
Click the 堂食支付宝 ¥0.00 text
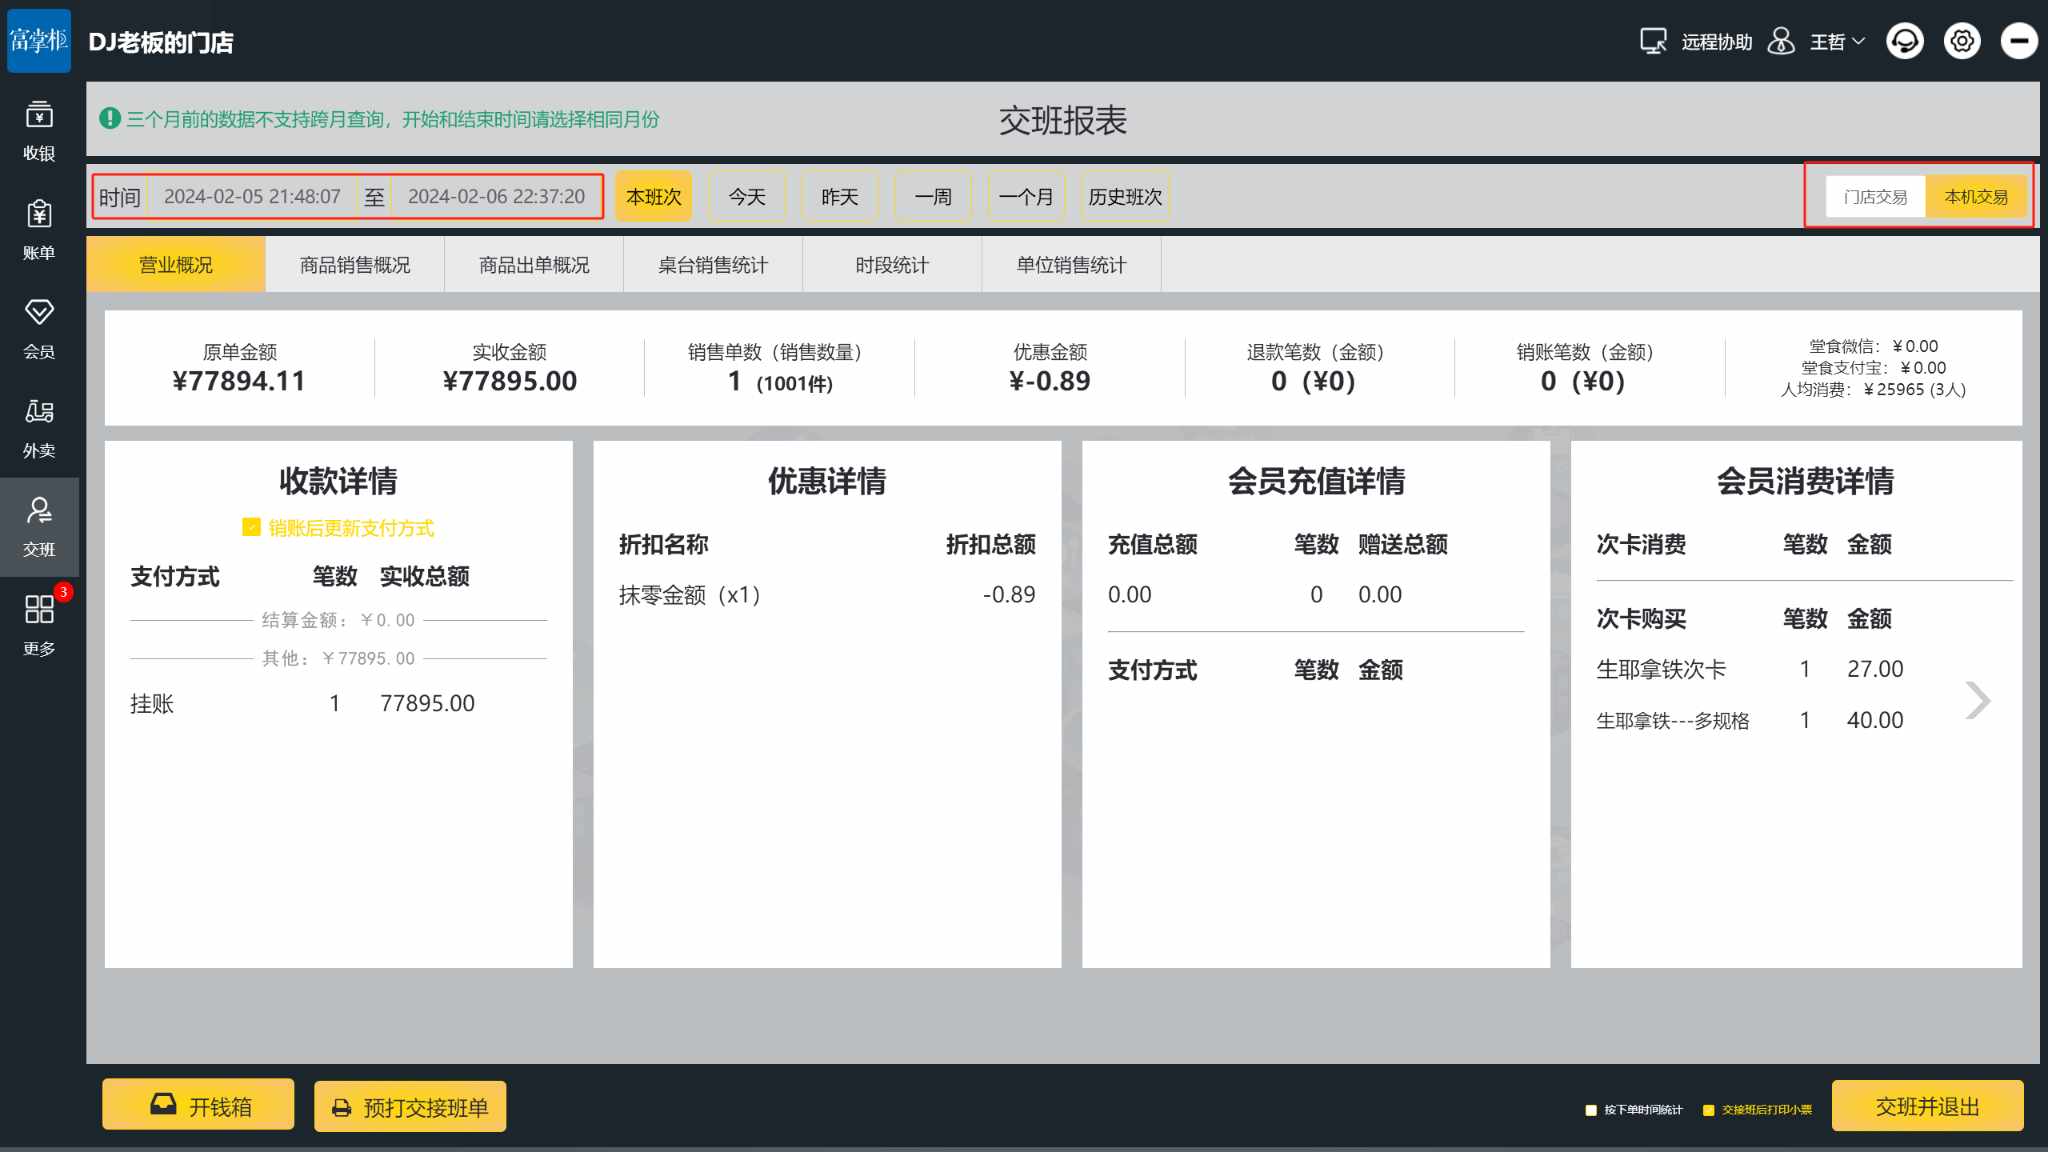point(1873,368)
